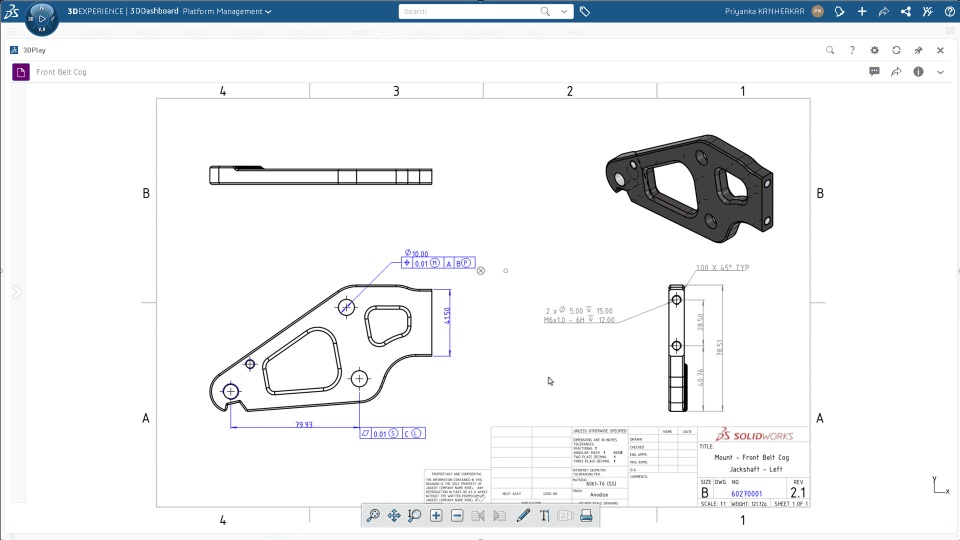Click the 41.50 vertical dimension
960x540 pixels.
(447, 316)
